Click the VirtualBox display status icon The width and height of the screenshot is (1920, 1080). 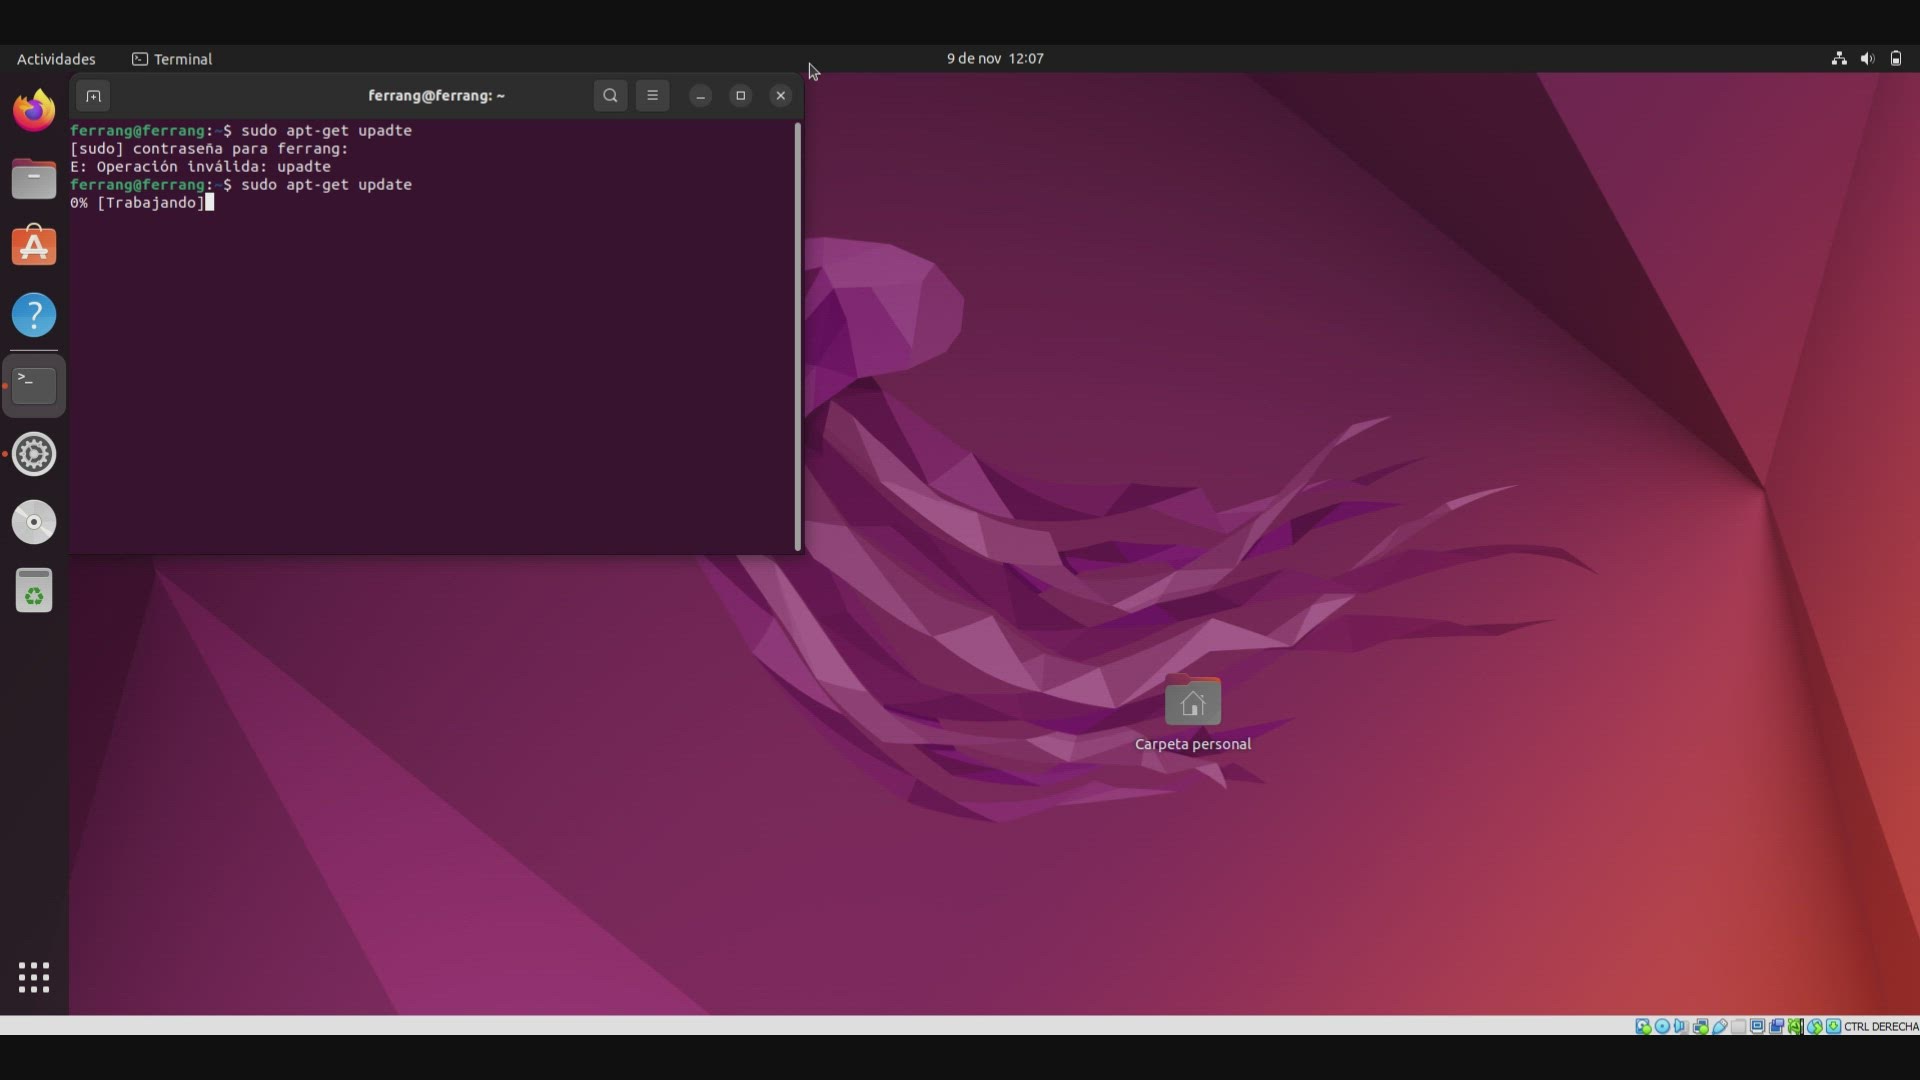[1757, 1026]
